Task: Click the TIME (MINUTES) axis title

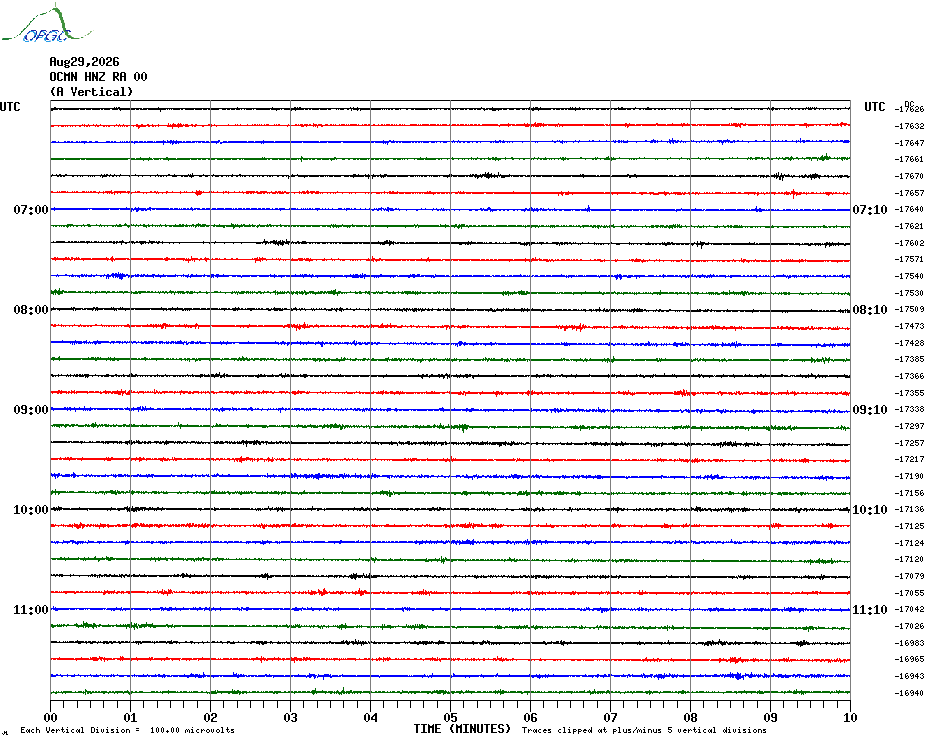Action: click(462, 729)
